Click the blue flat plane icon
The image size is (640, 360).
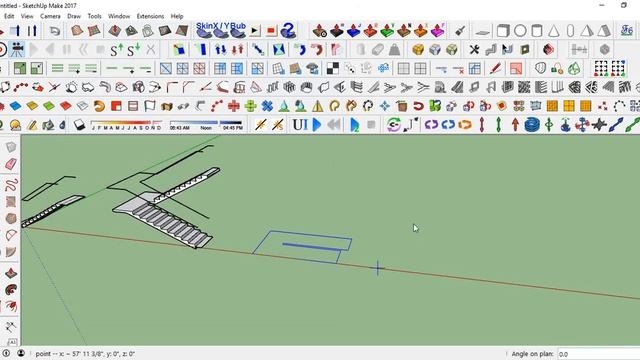[15, 106]
